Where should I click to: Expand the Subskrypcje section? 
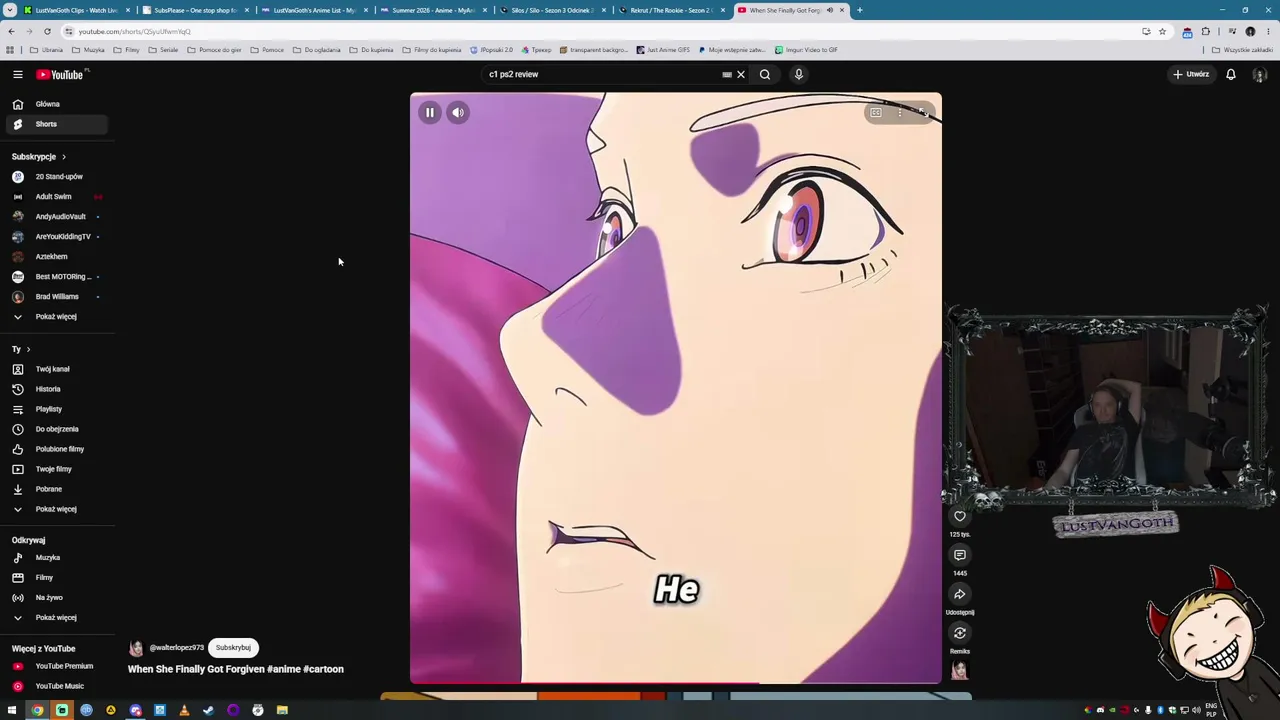39,157
